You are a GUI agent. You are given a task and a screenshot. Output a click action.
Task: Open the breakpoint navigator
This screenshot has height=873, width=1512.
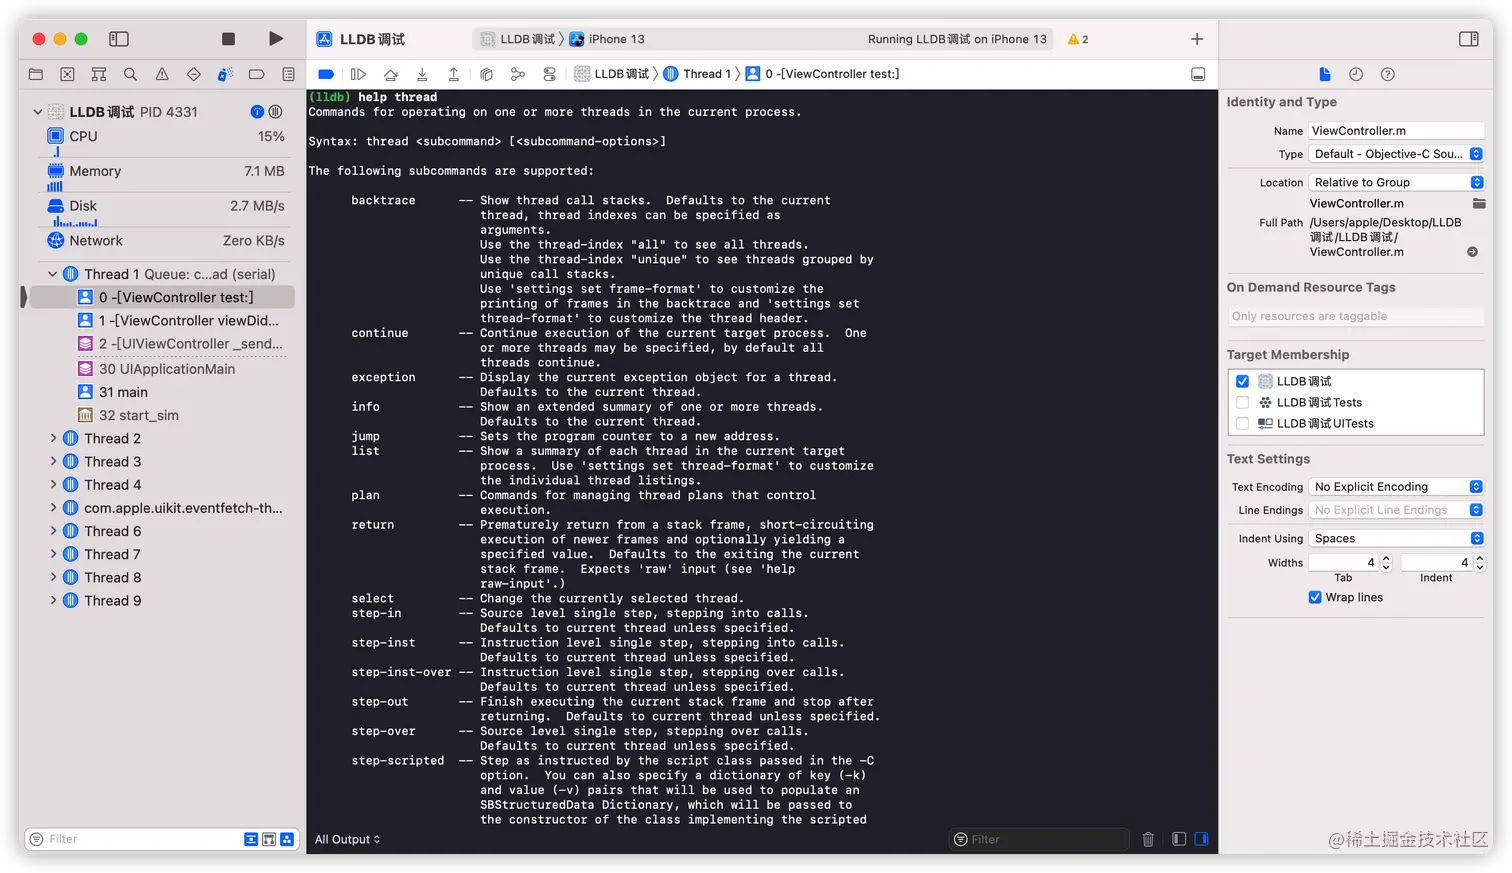coord(257,74)
